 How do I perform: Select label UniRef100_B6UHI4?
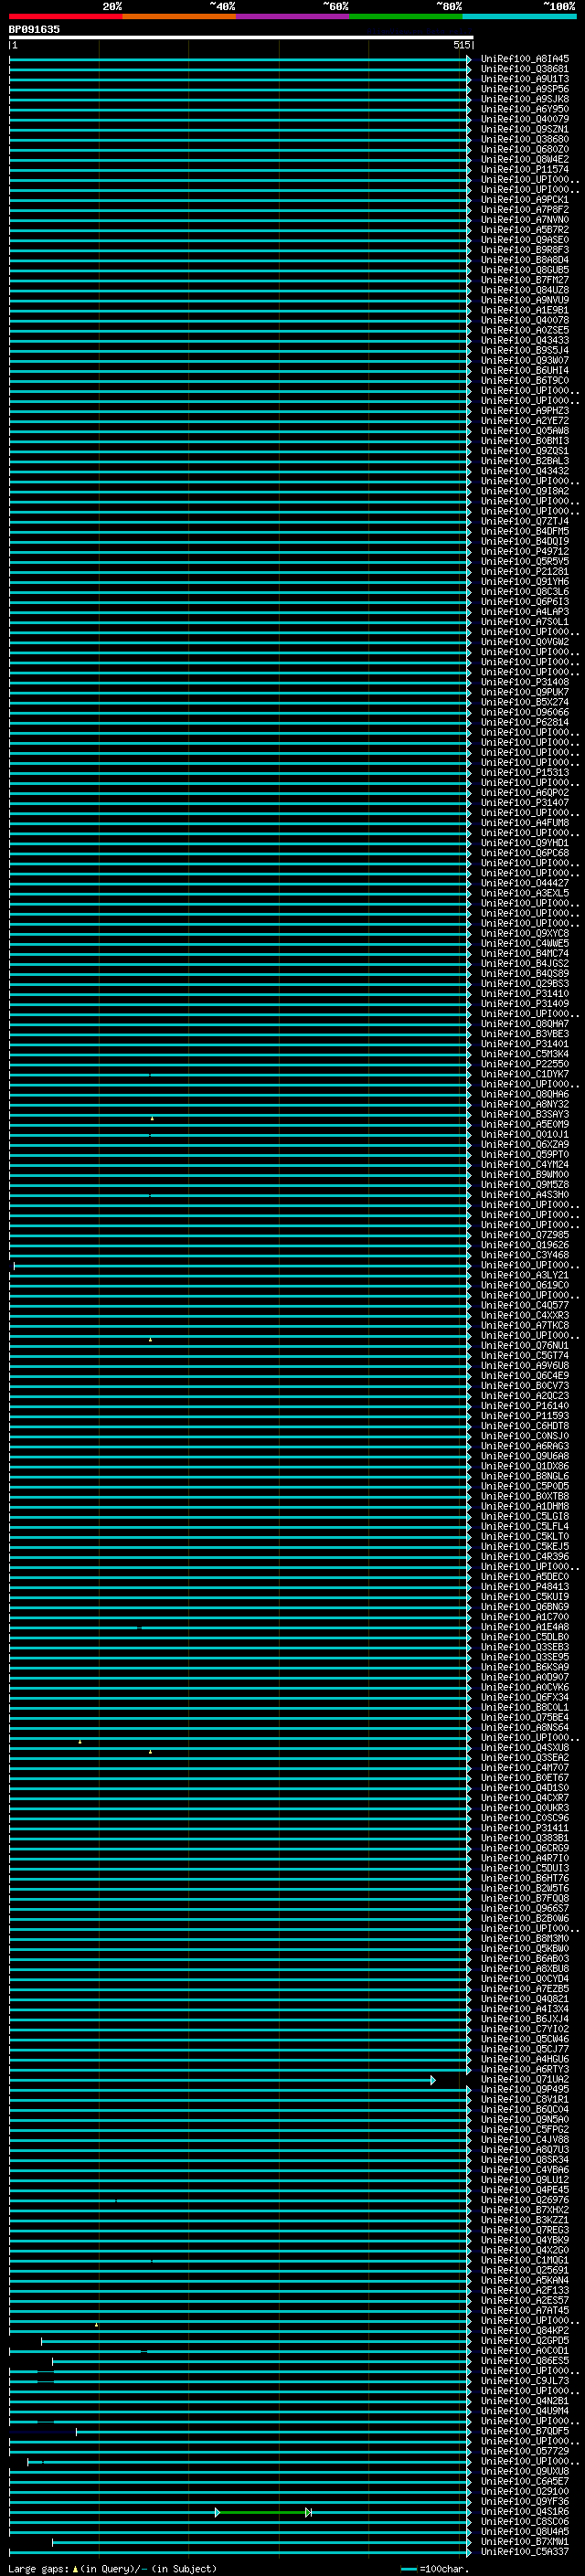[x=524, y=370]
